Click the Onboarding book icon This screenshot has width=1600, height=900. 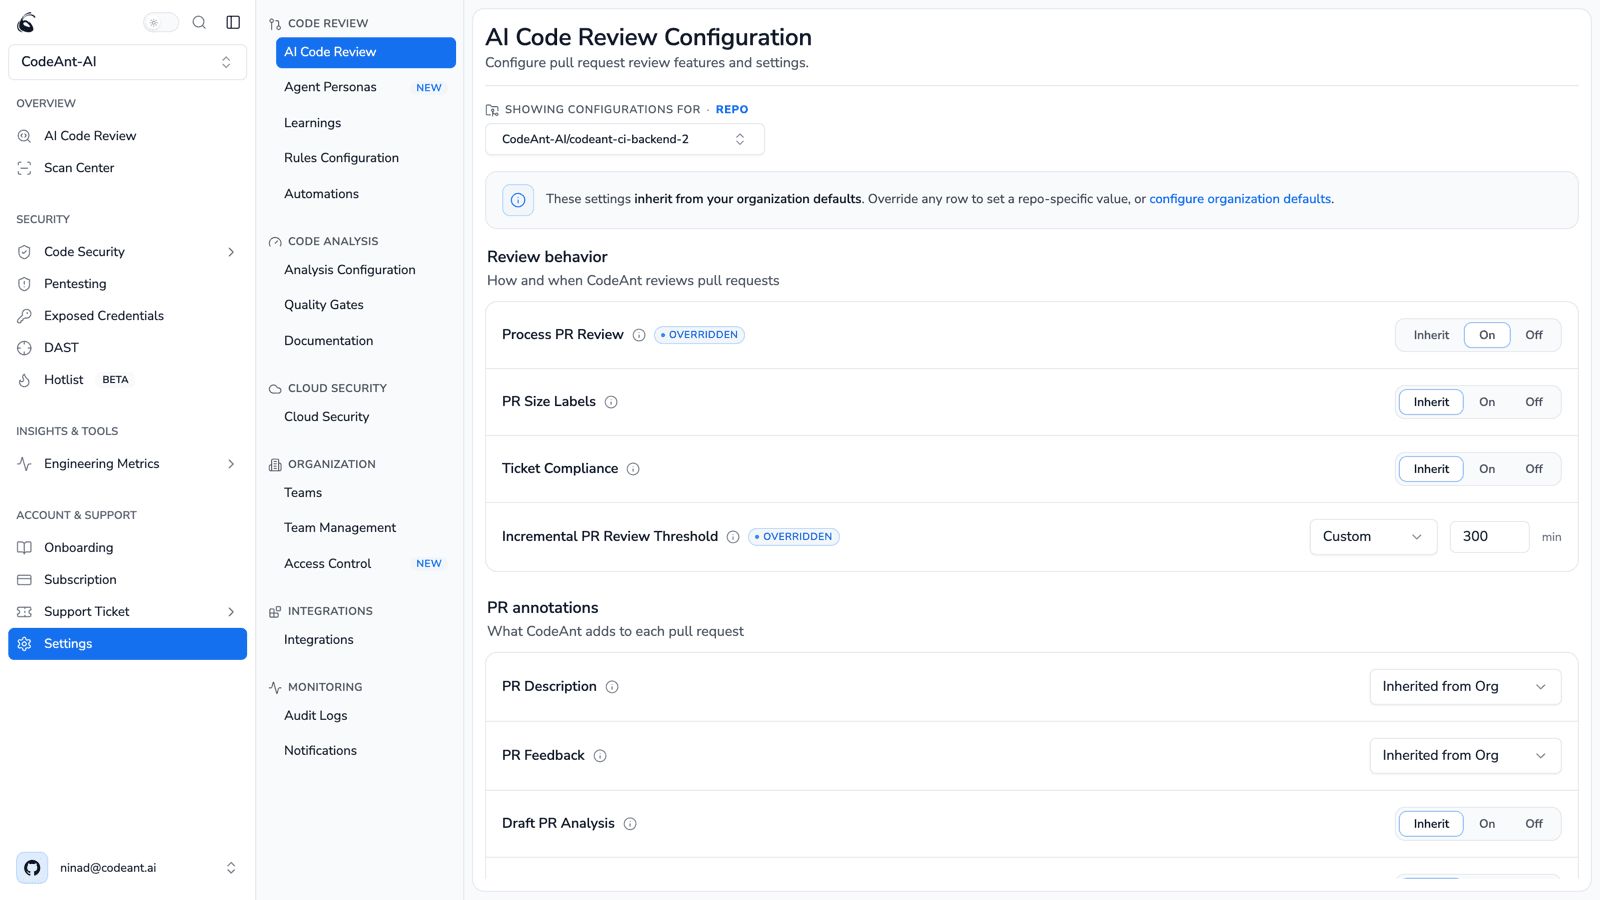25,548
